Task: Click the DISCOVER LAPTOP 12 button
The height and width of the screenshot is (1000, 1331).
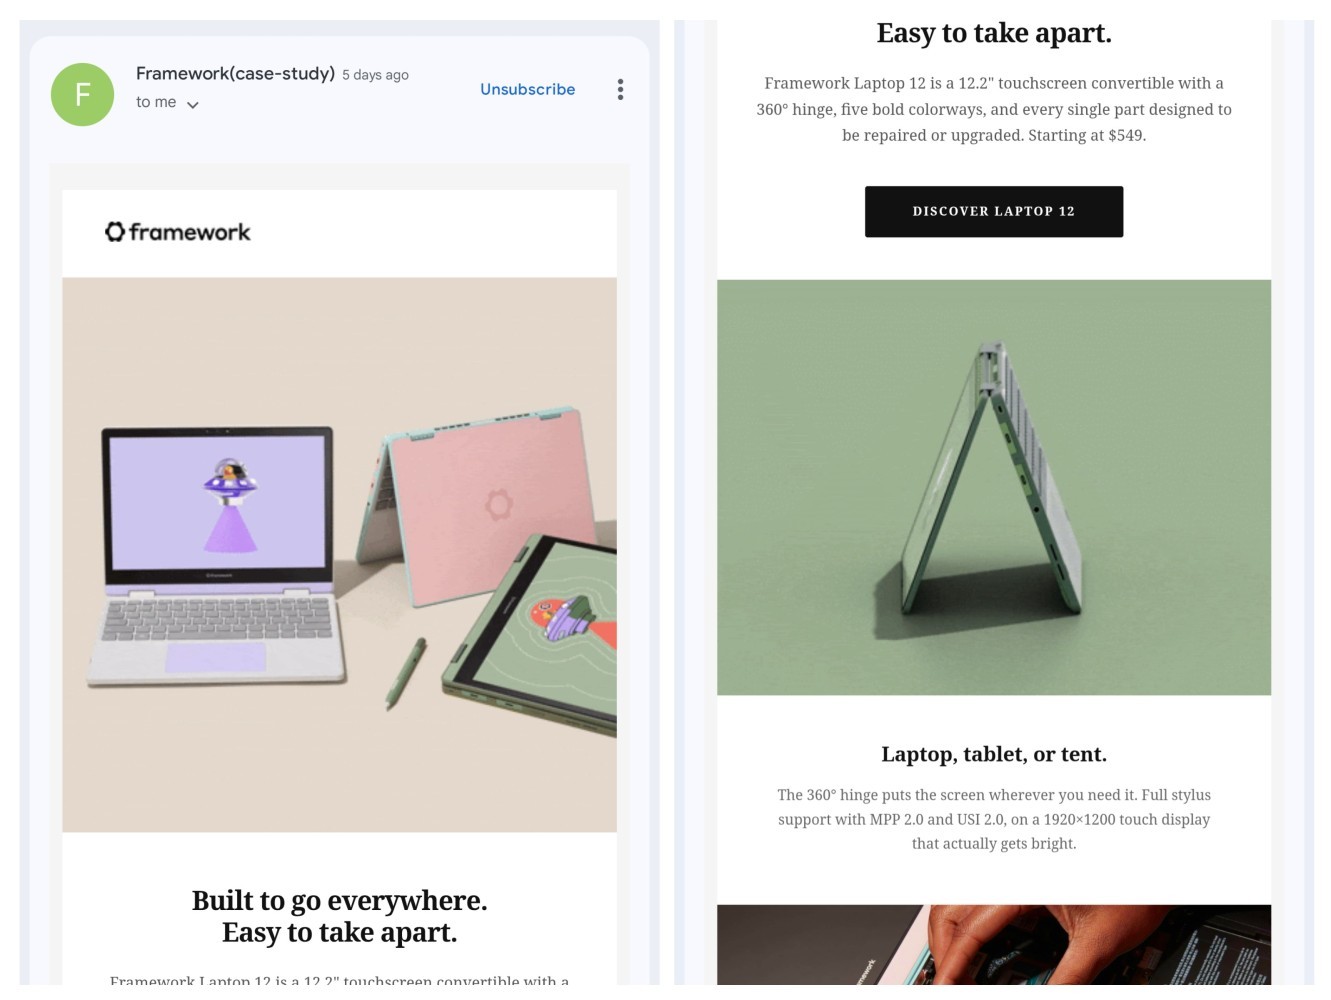Action: pos(994,211)
